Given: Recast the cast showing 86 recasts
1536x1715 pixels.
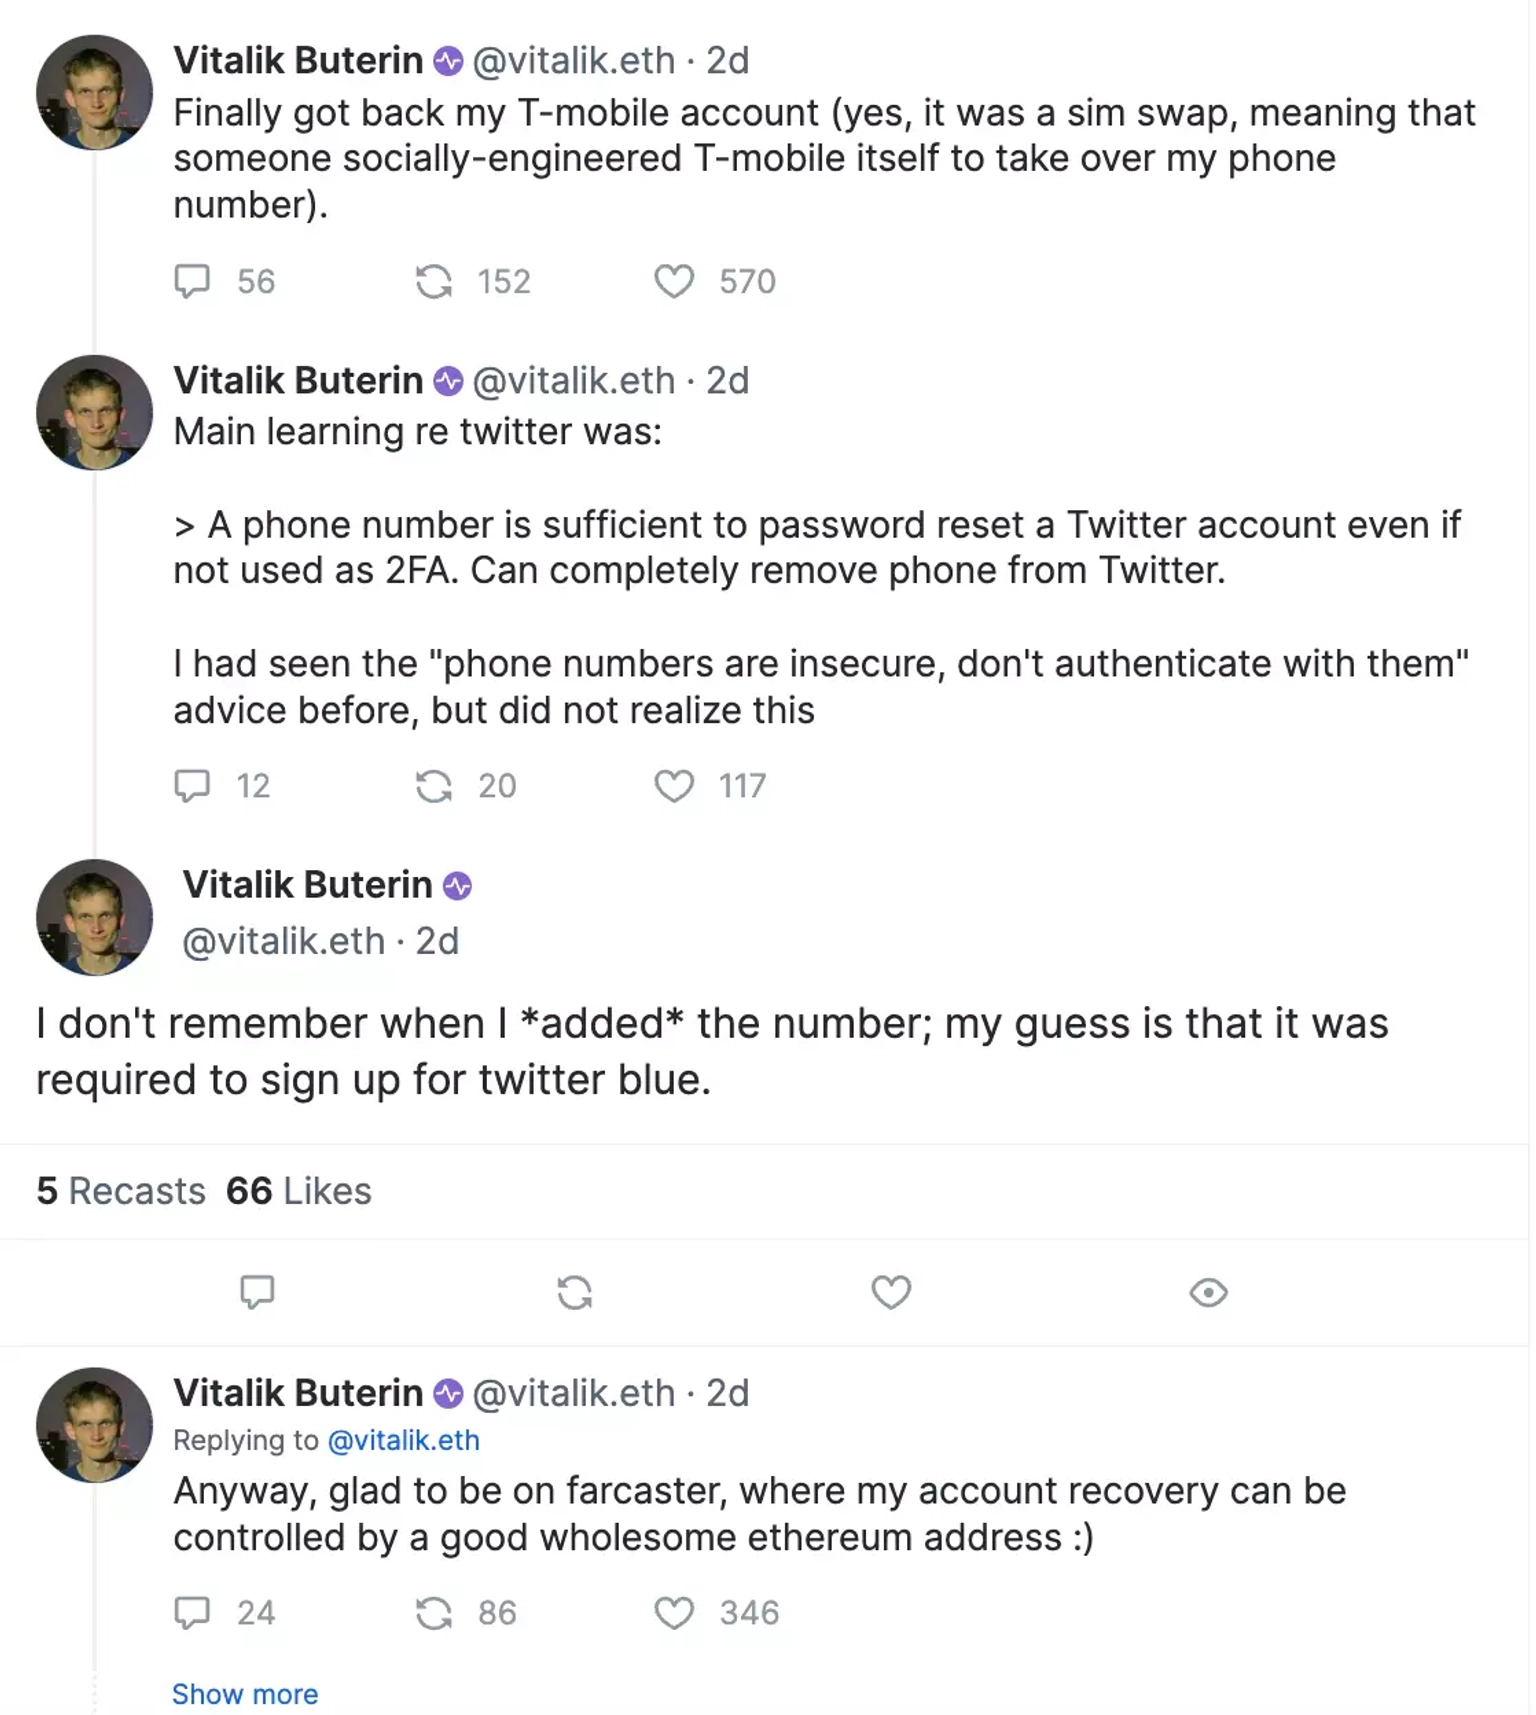Looking at the screenshot, I should 433,1612.
